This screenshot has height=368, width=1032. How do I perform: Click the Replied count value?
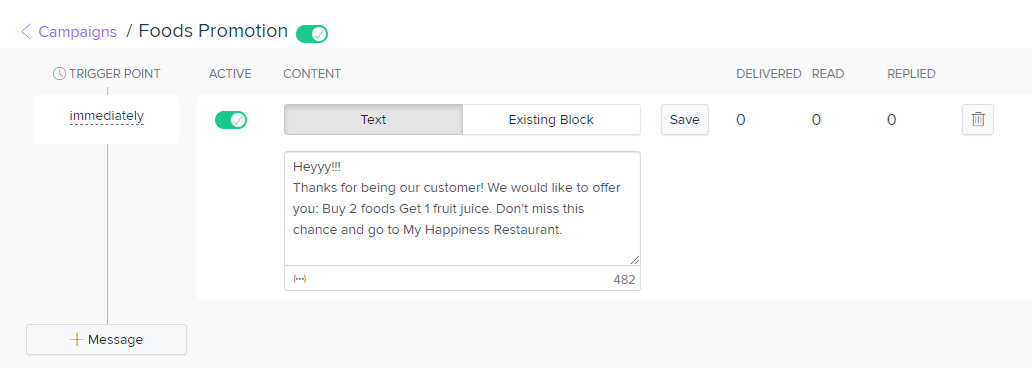[x=892, y=120]
